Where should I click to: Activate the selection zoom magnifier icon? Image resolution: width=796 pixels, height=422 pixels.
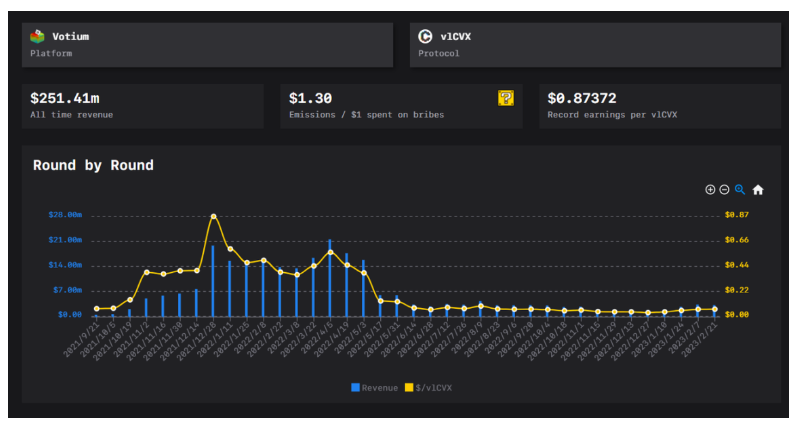click(x=740, y=189)
